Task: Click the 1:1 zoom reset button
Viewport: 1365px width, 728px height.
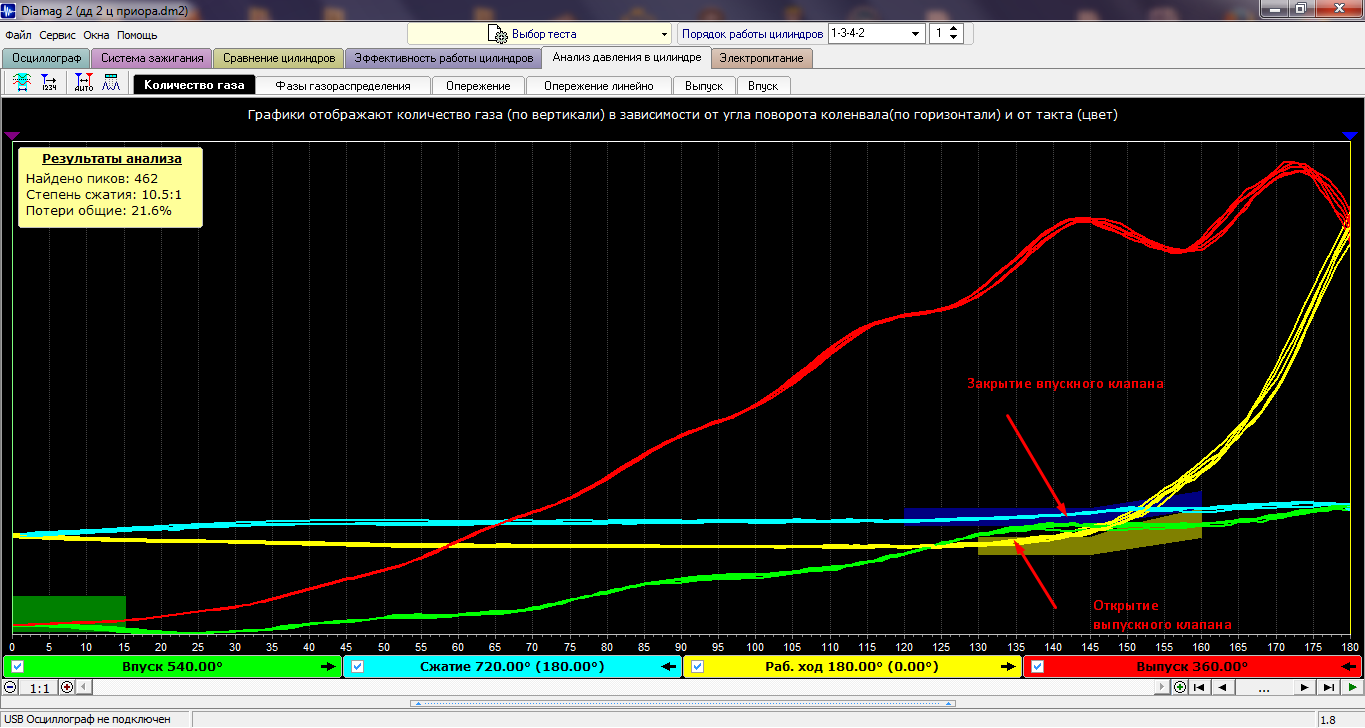Action: tap(39, 688)
